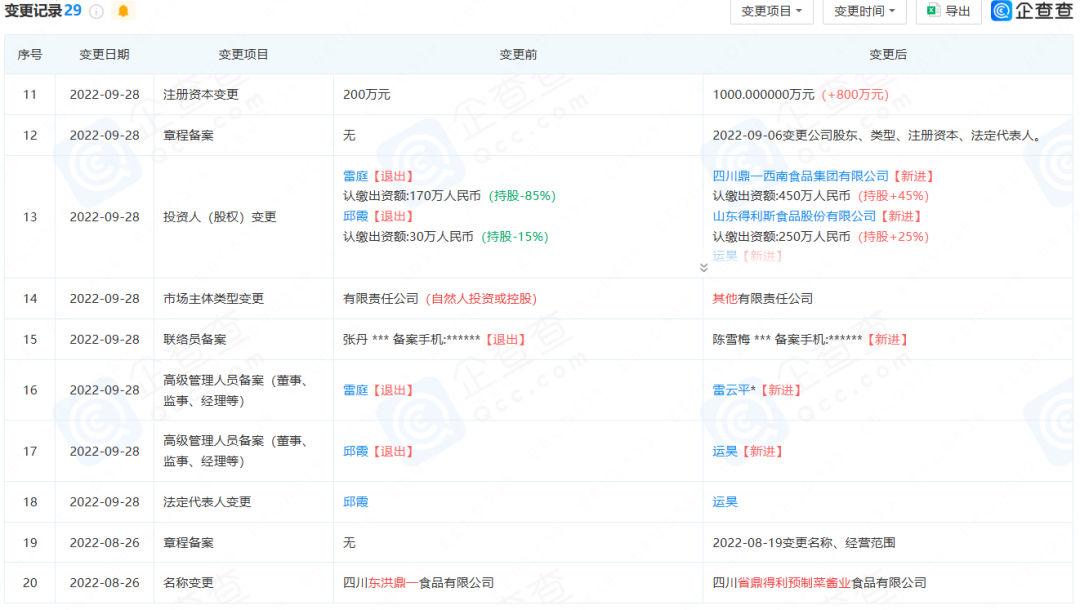Screen dimensions: 1080x610
Task: Click the info icon beside 变更记录
Action: 94,11
